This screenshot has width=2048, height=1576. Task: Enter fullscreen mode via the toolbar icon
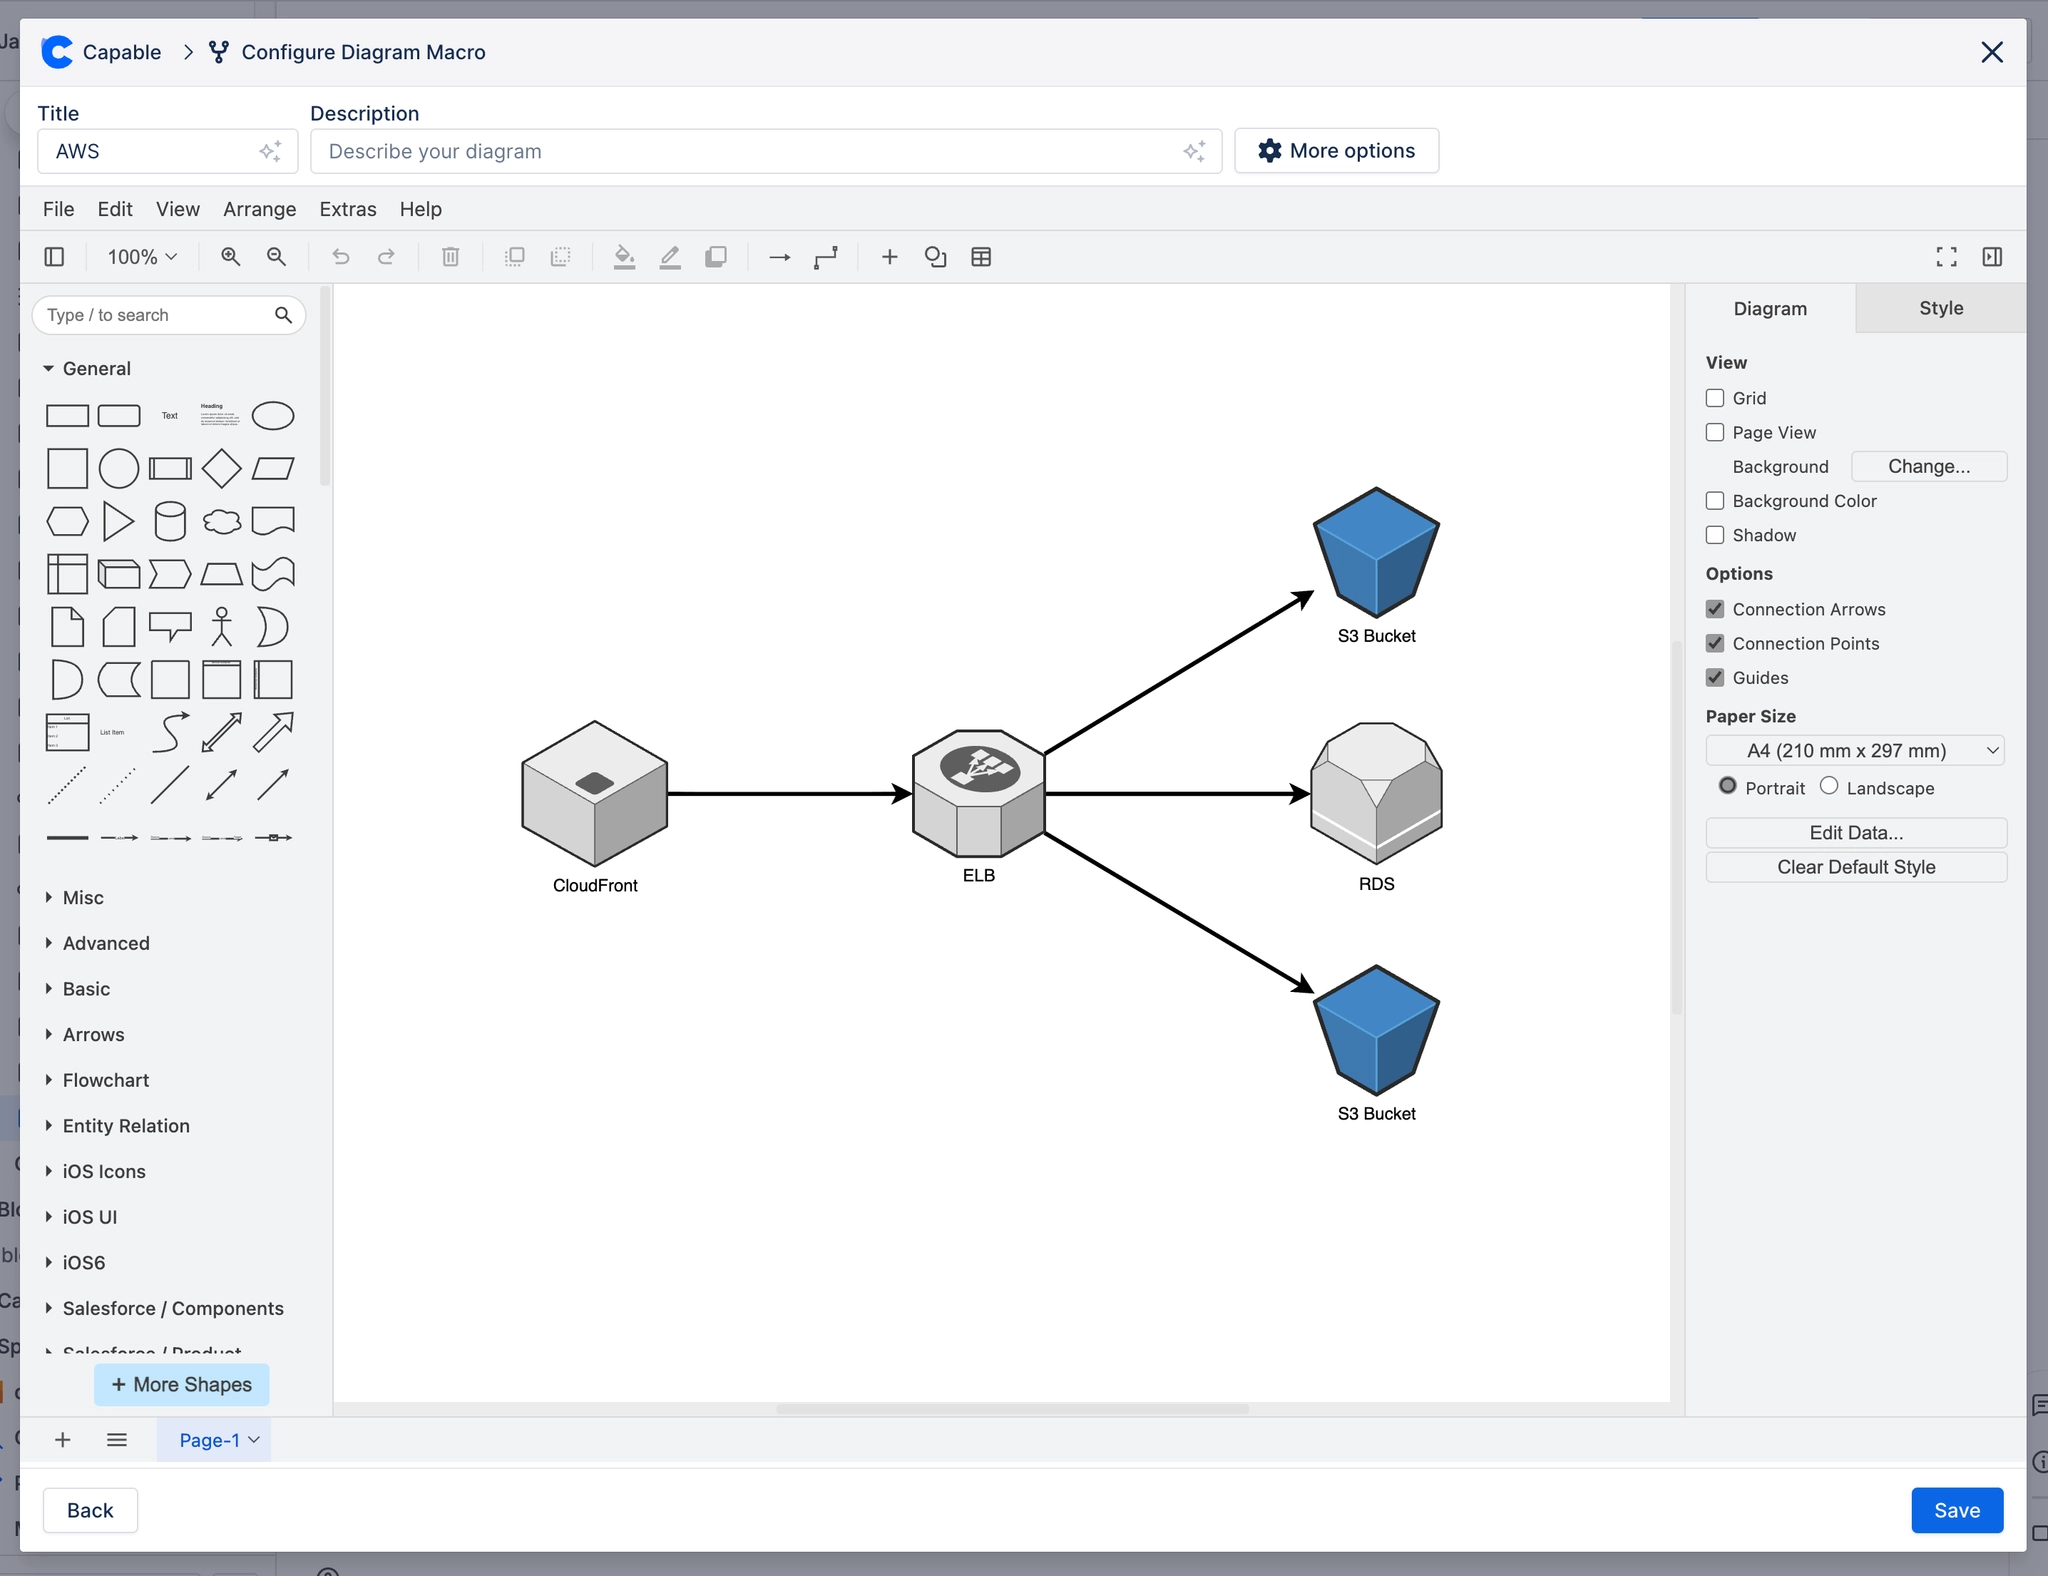(1945, 257)
